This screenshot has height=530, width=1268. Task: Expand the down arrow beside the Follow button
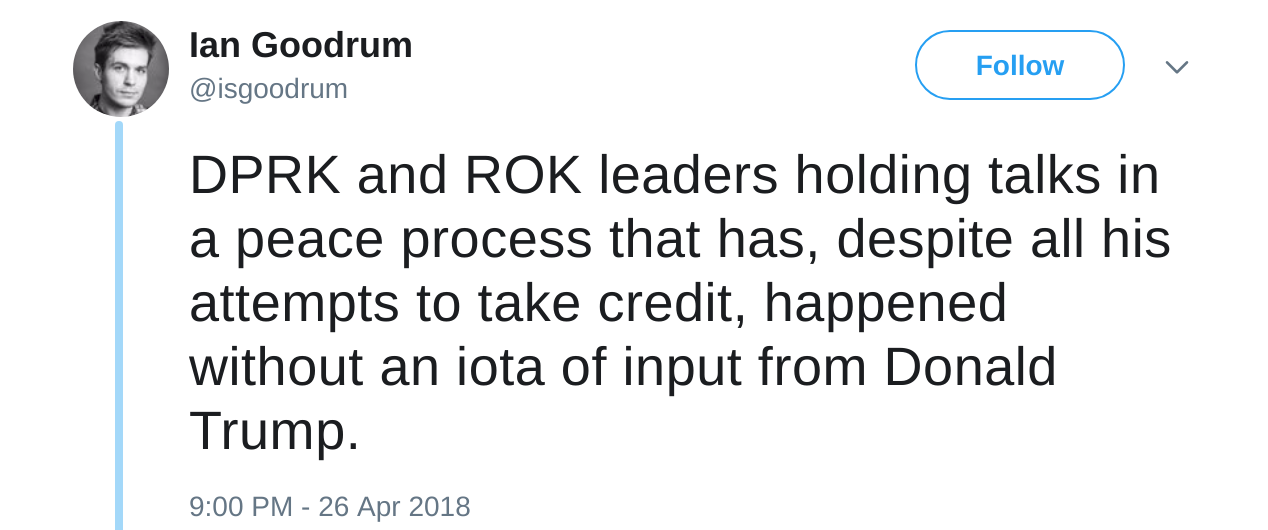[x=1177, y=67]
